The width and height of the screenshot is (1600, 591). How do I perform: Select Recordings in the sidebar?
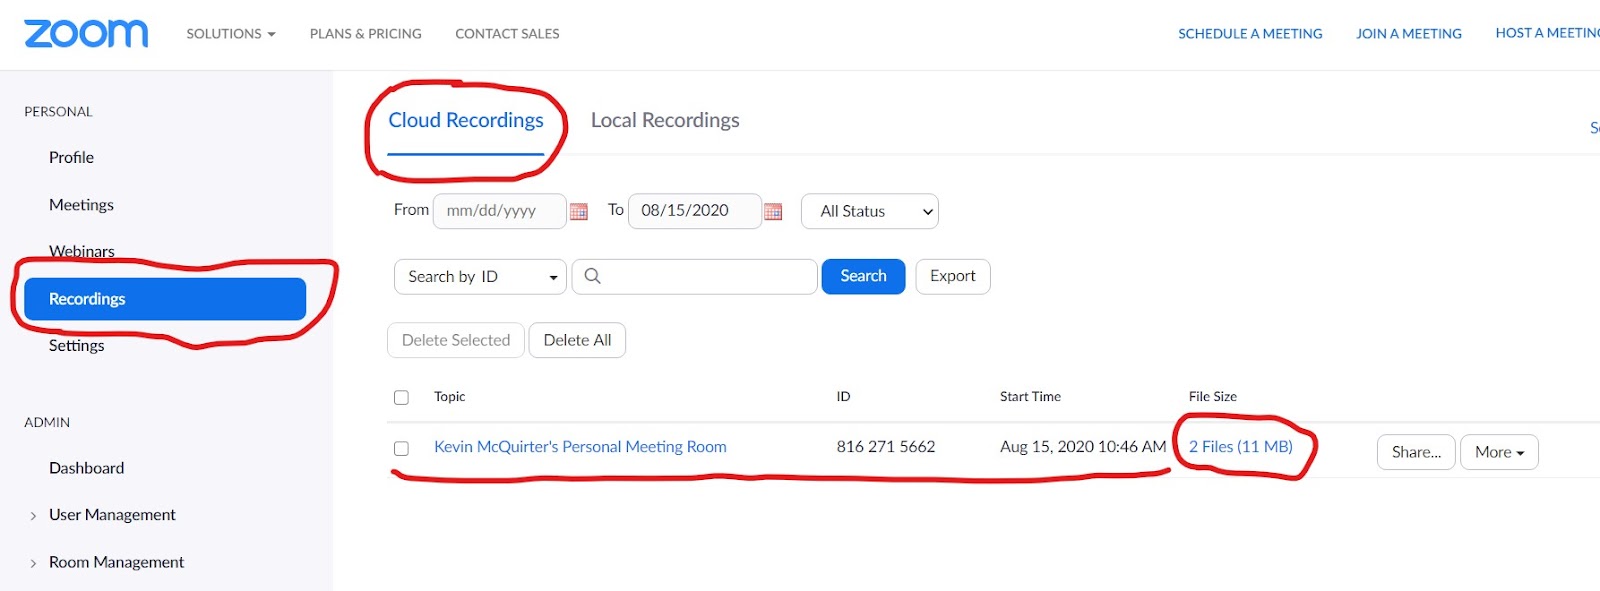click(x=165, y=299)
